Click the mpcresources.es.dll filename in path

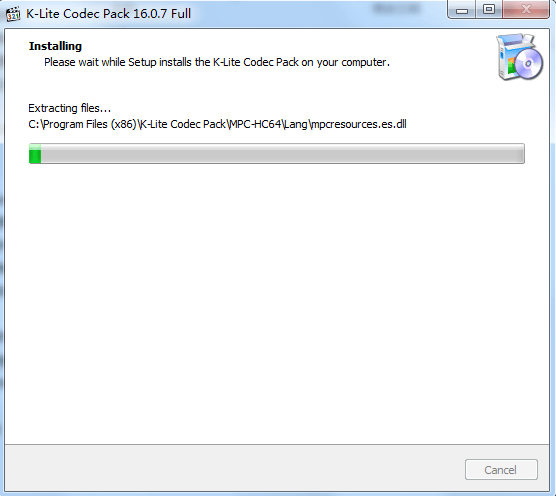click(x=358, y=124)
